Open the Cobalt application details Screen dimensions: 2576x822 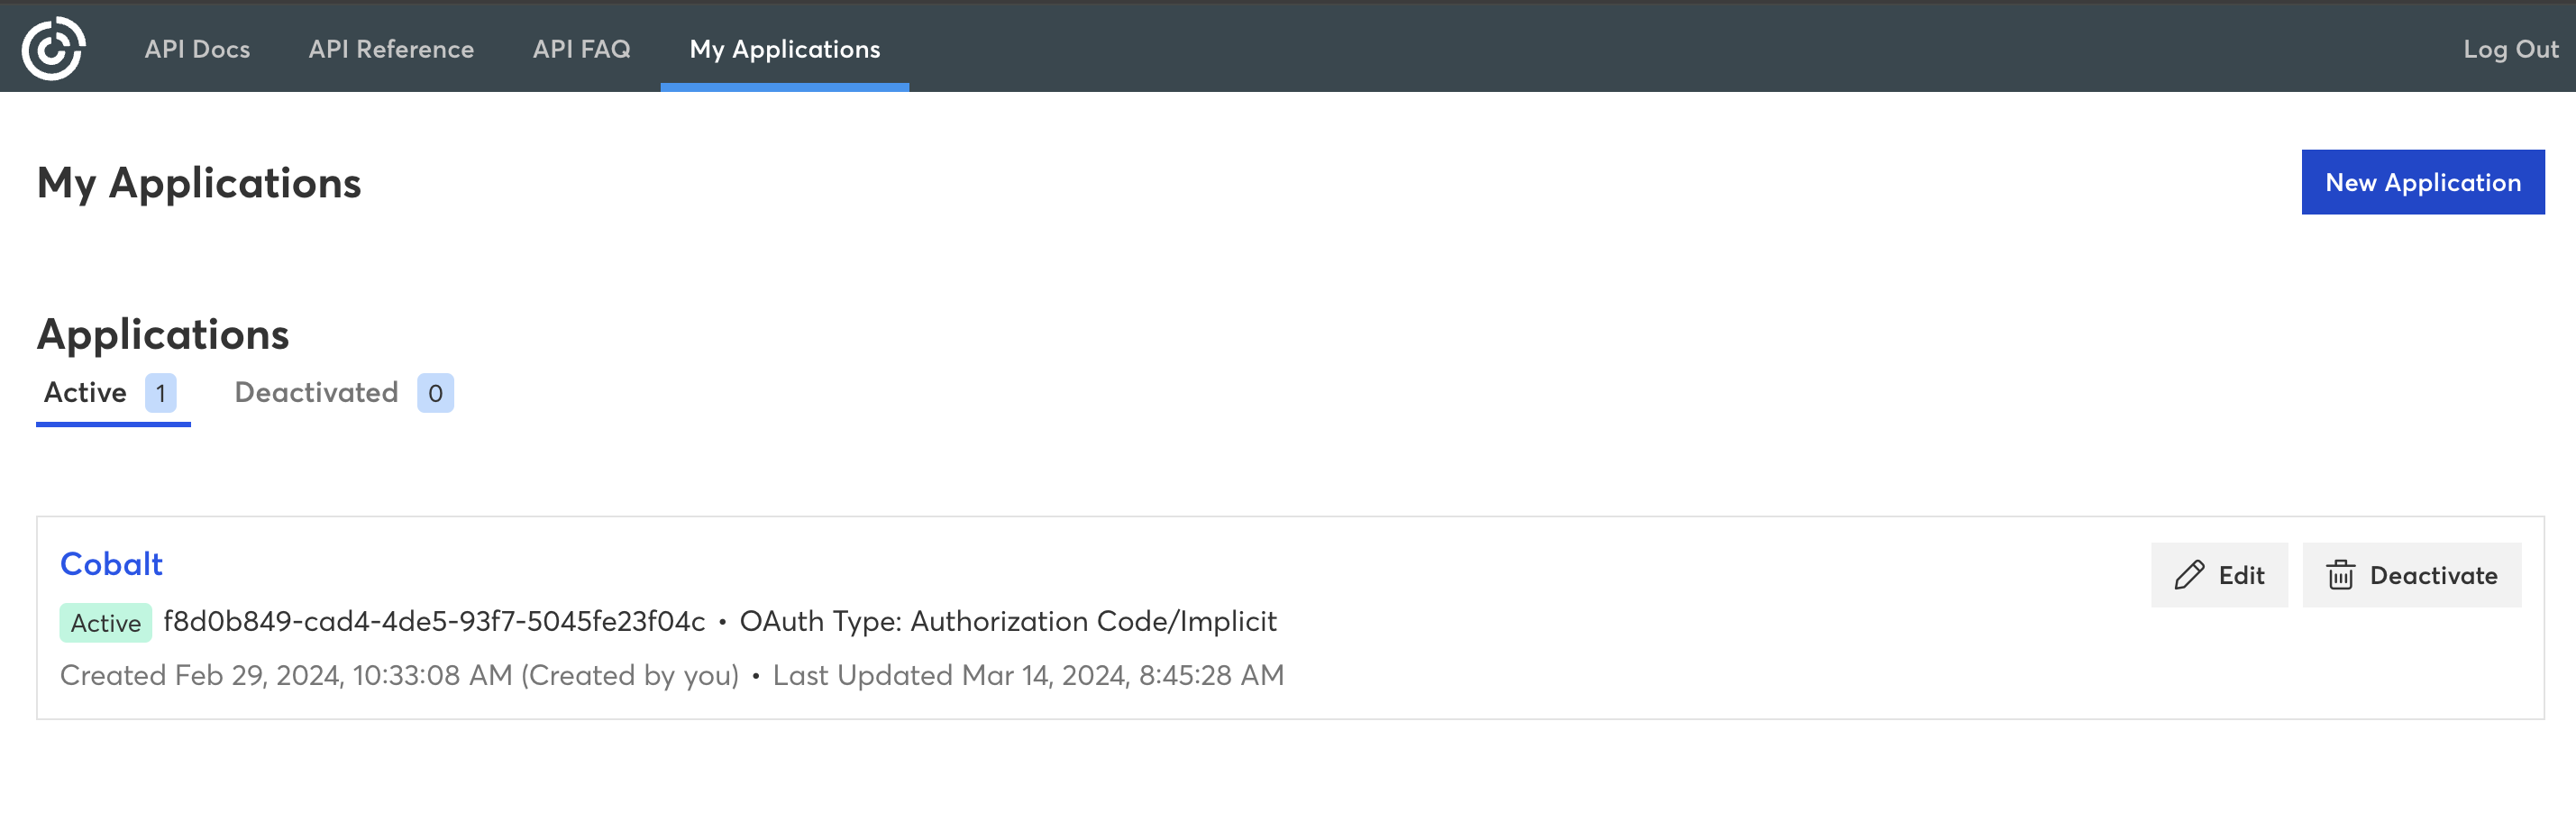click(111, 563)
